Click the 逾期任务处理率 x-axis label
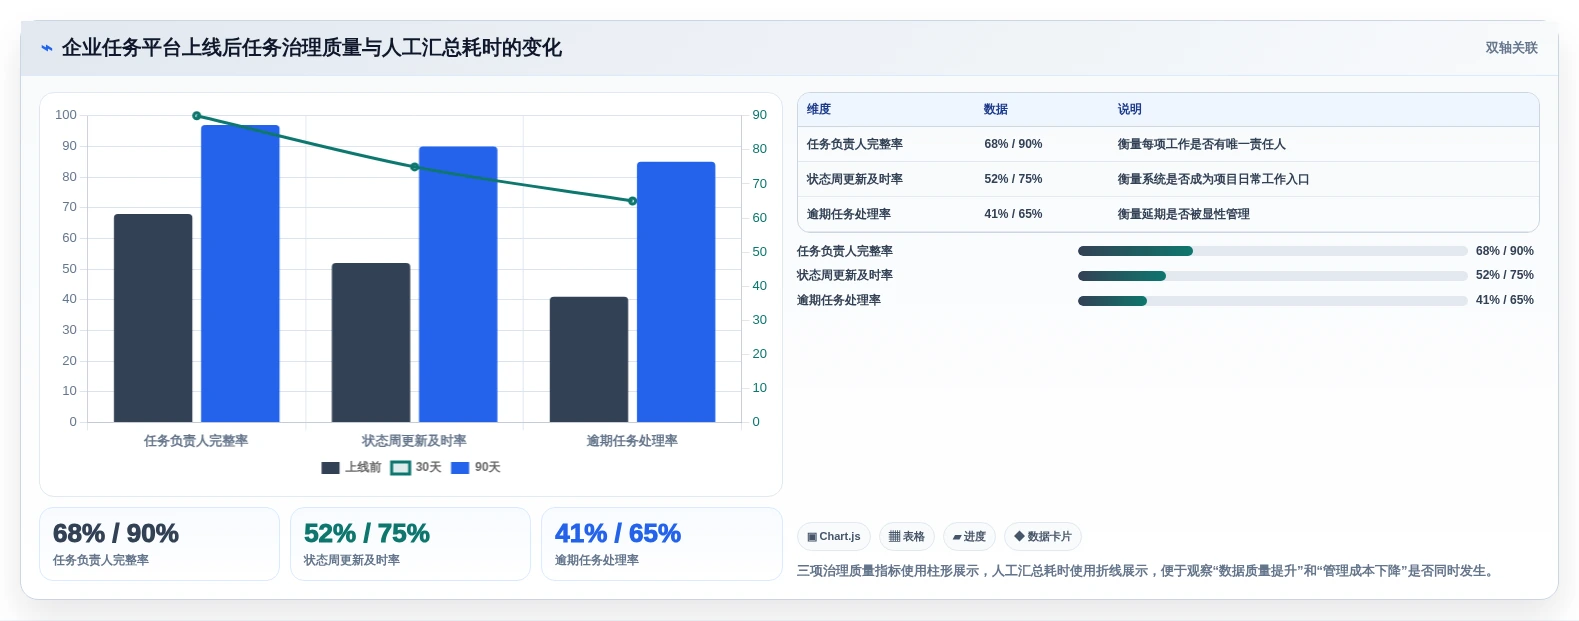The image size is (1579, 621). 632,441
